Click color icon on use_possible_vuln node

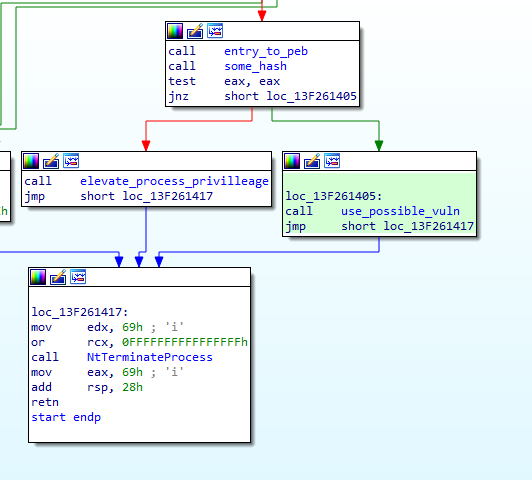[292, 161]
